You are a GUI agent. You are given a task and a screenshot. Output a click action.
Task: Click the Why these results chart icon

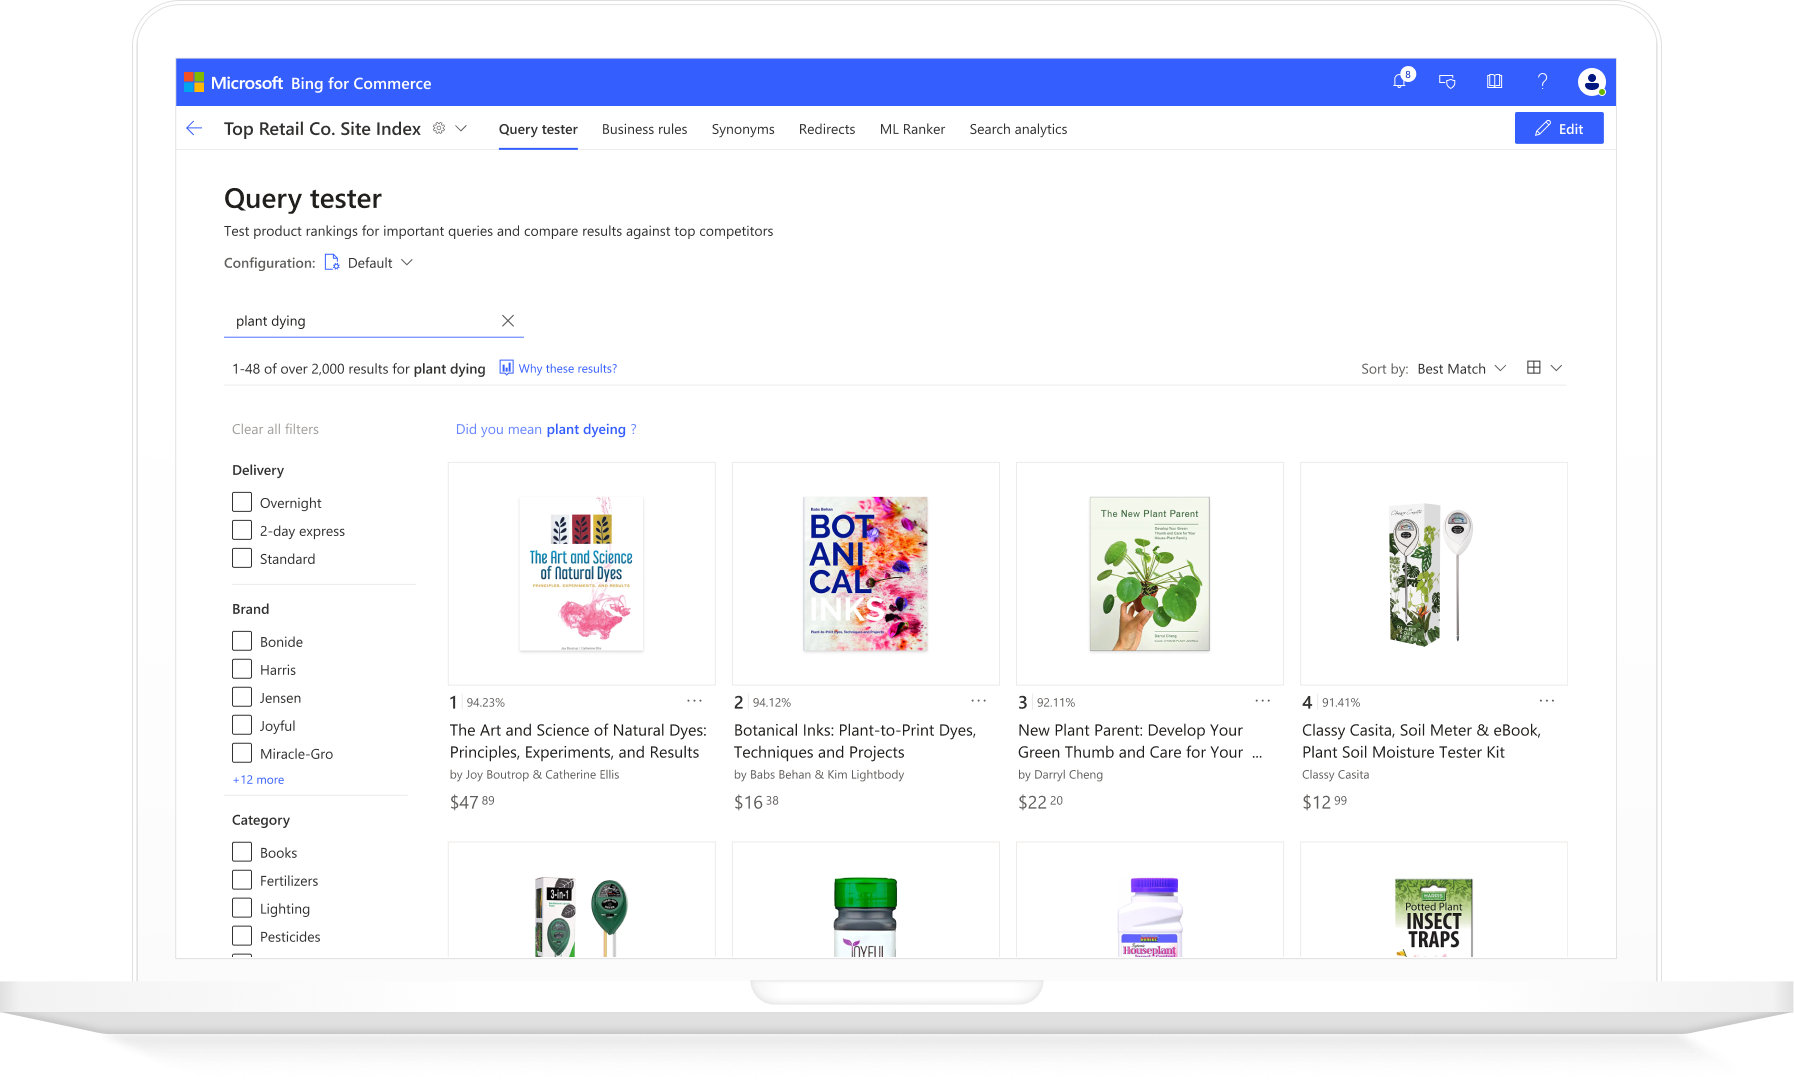tap(506, 367)
